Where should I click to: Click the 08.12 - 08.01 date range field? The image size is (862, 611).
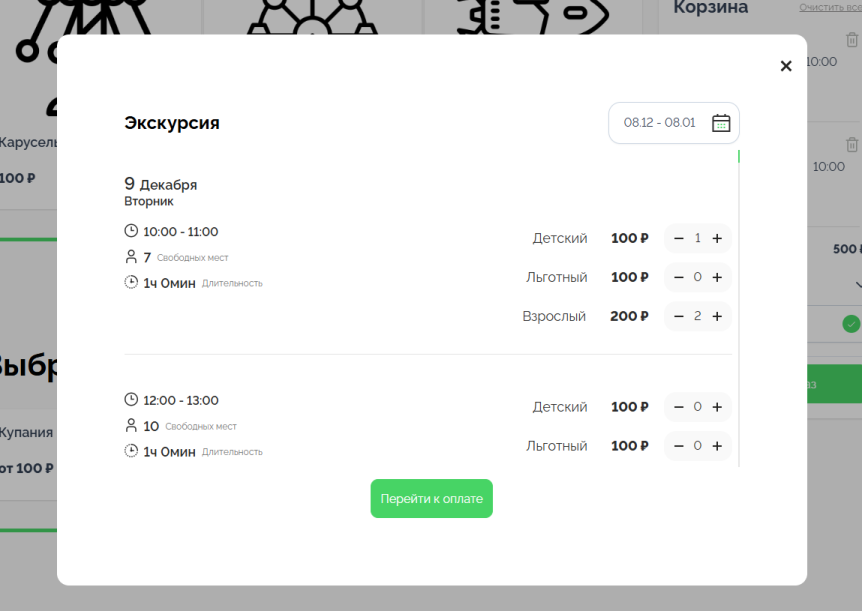coord(659,123)
